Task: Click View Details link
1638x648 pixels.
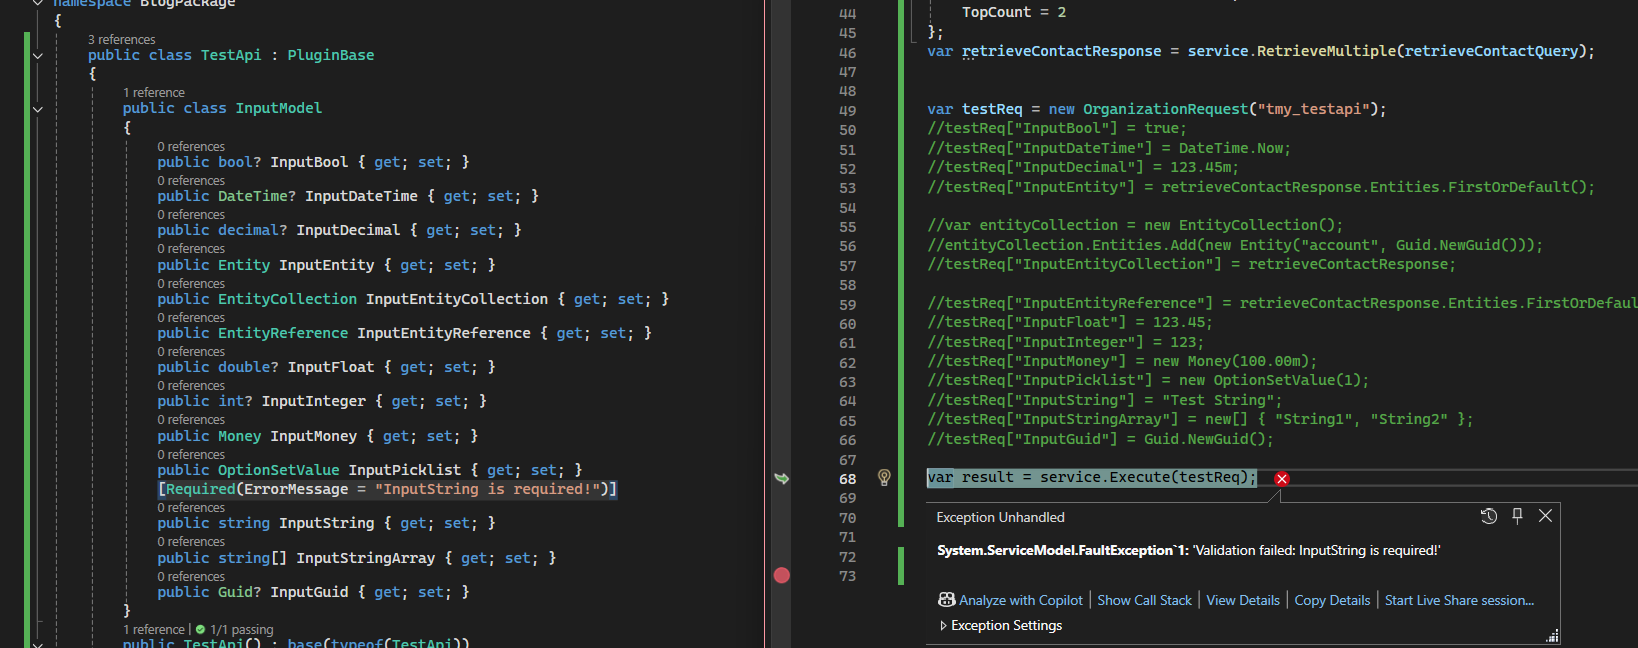Action: (1243, 600)
